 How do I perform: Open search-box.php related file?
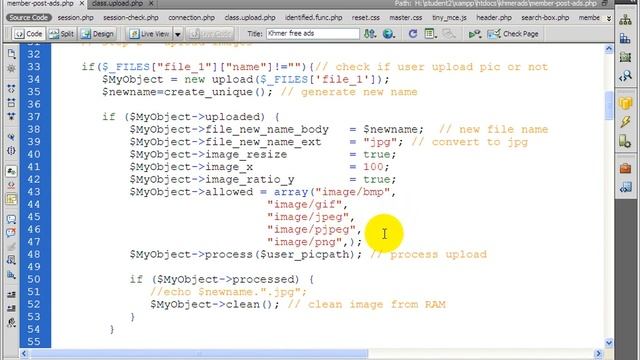[x=545, y=18]
